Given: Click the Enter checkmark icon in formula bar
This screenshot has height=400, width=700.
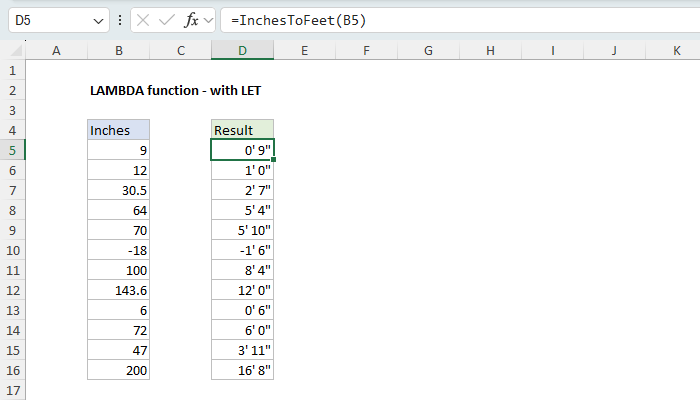Looking at the screenshot, I should click(x=167, y=20).
